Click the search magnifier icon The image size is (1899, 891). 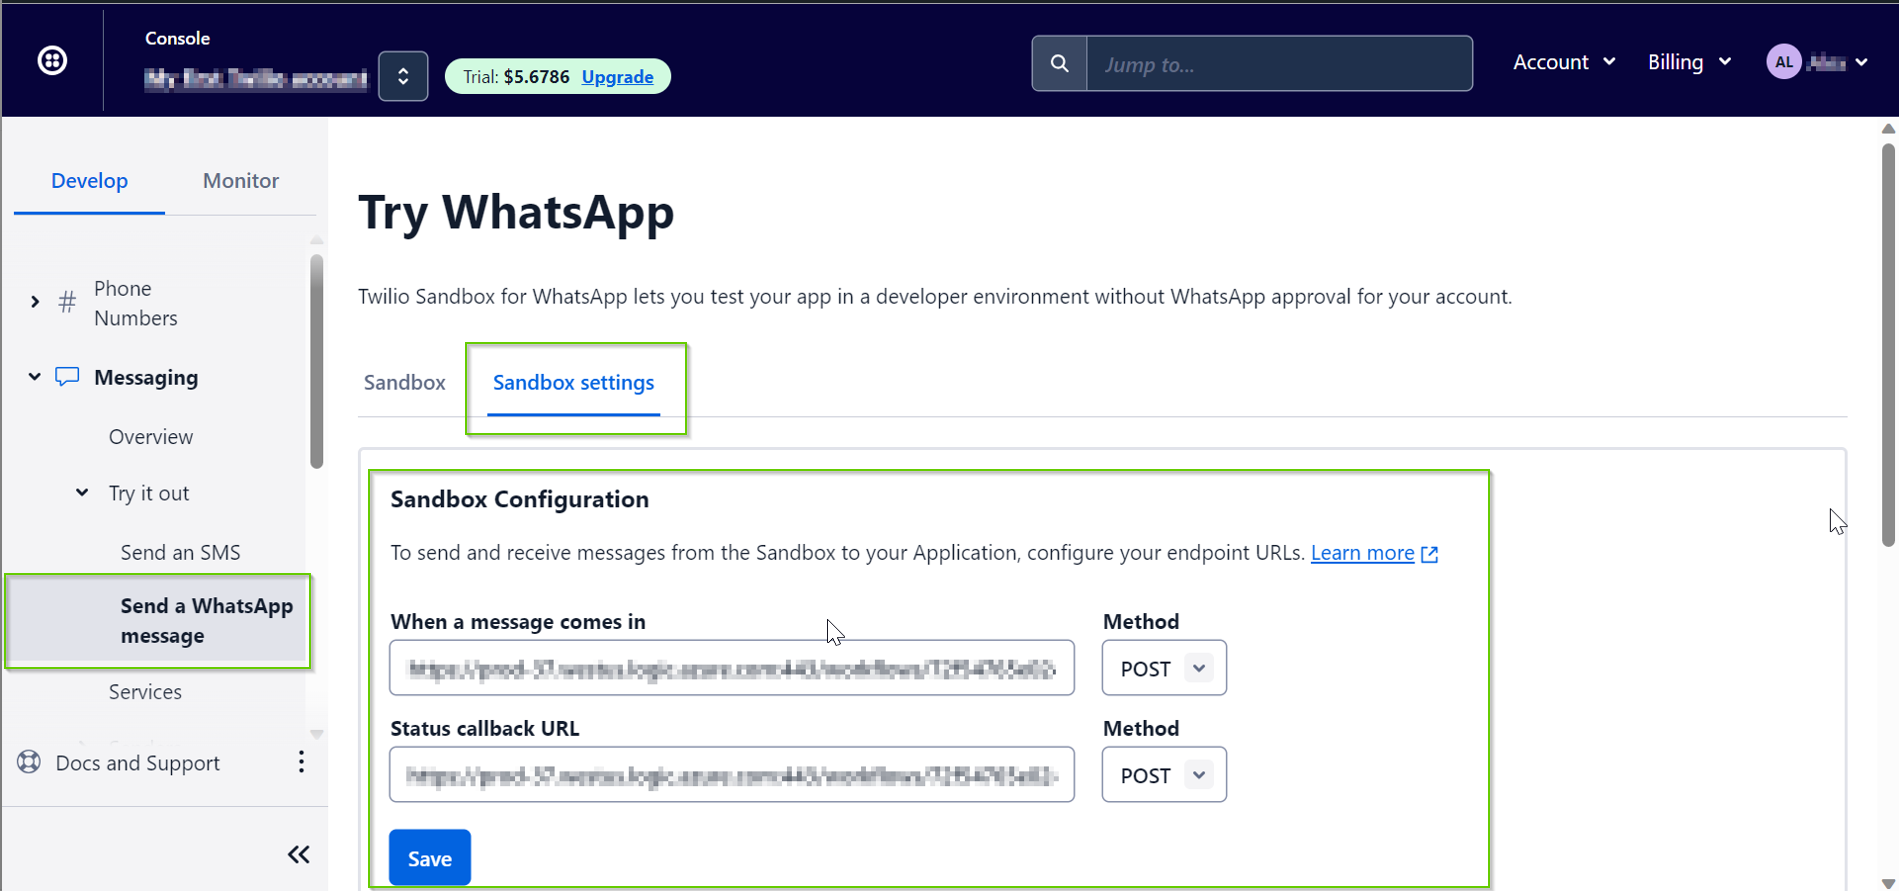click(x=1059, y=64)
